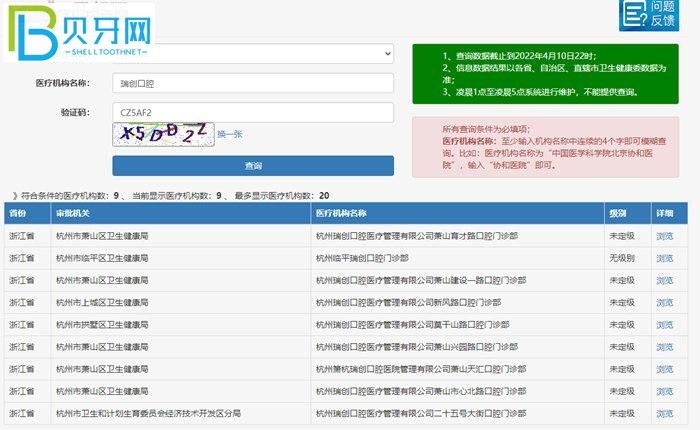Click the 审批机关 column header

pos(73,214)
